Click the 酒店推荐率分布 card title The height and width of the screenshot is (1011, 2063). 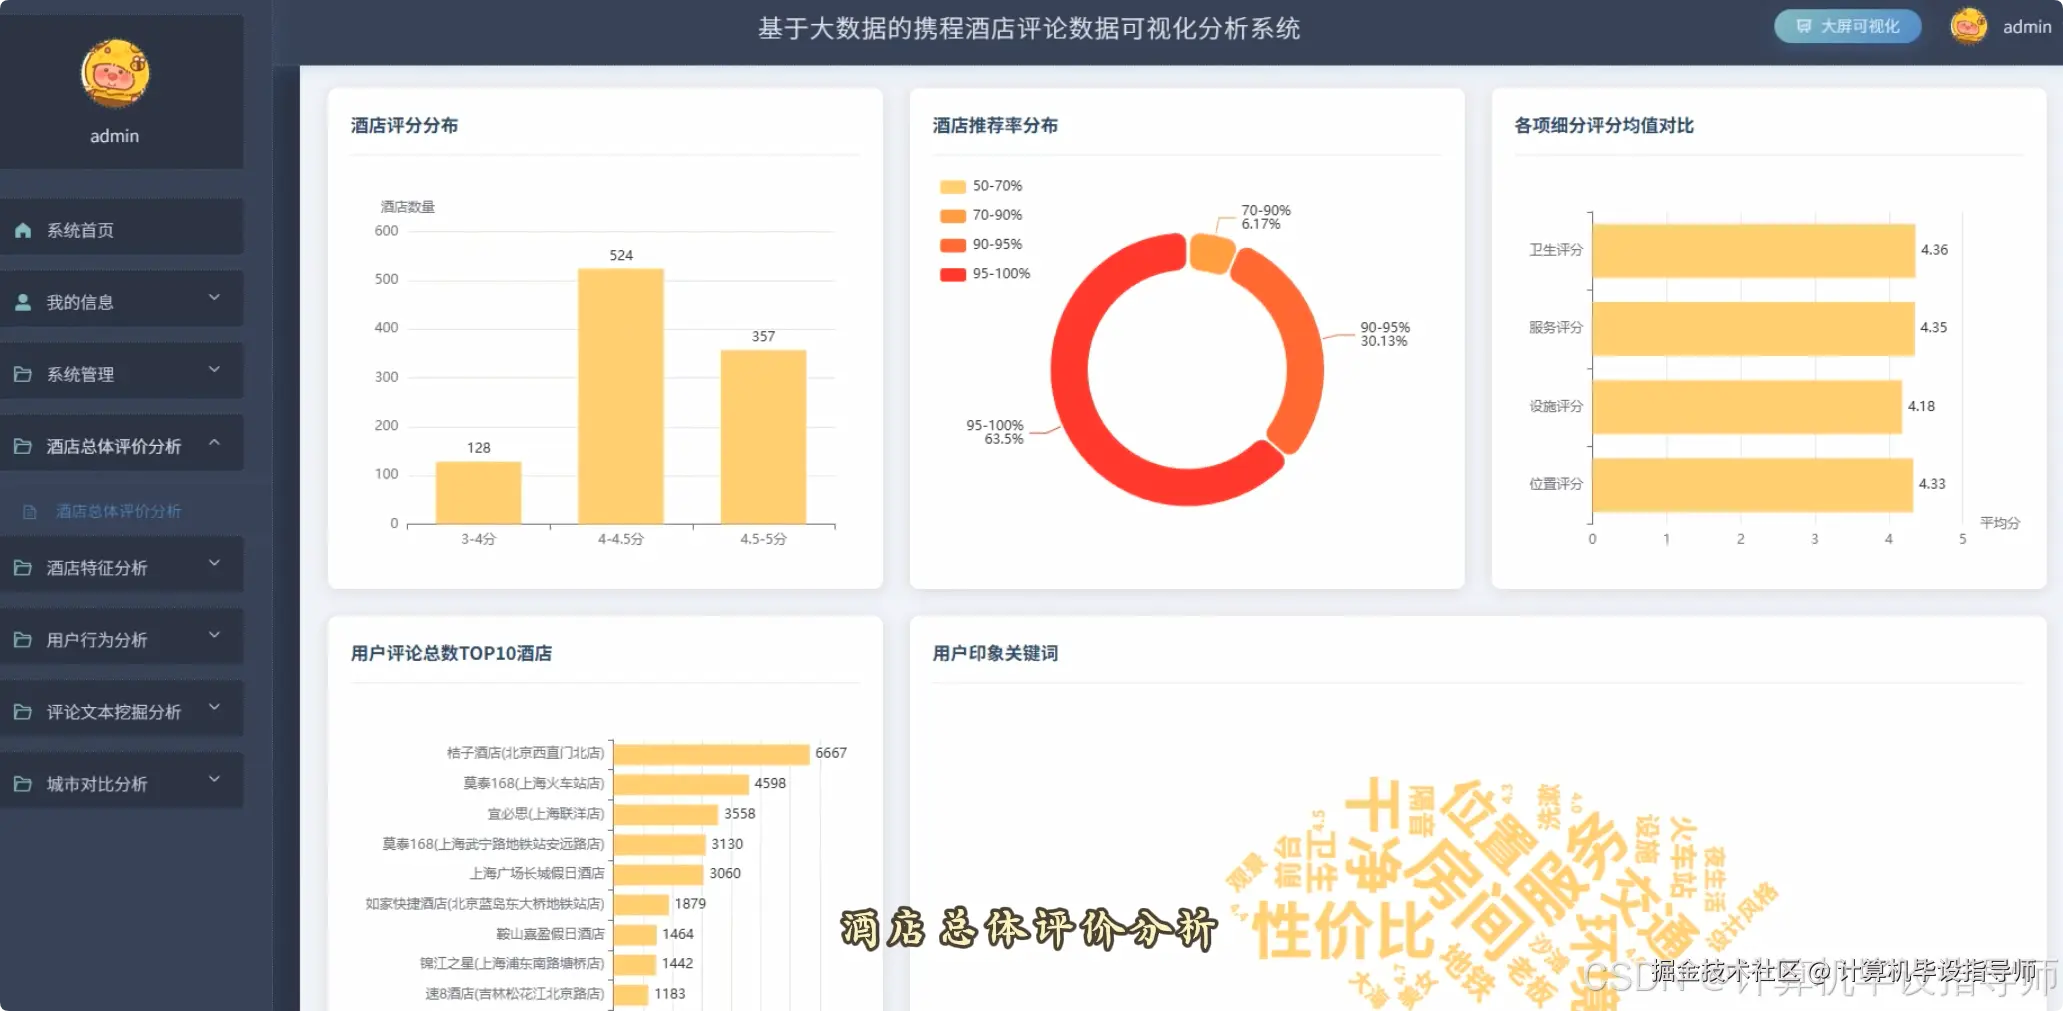click(x=995, y=125)
